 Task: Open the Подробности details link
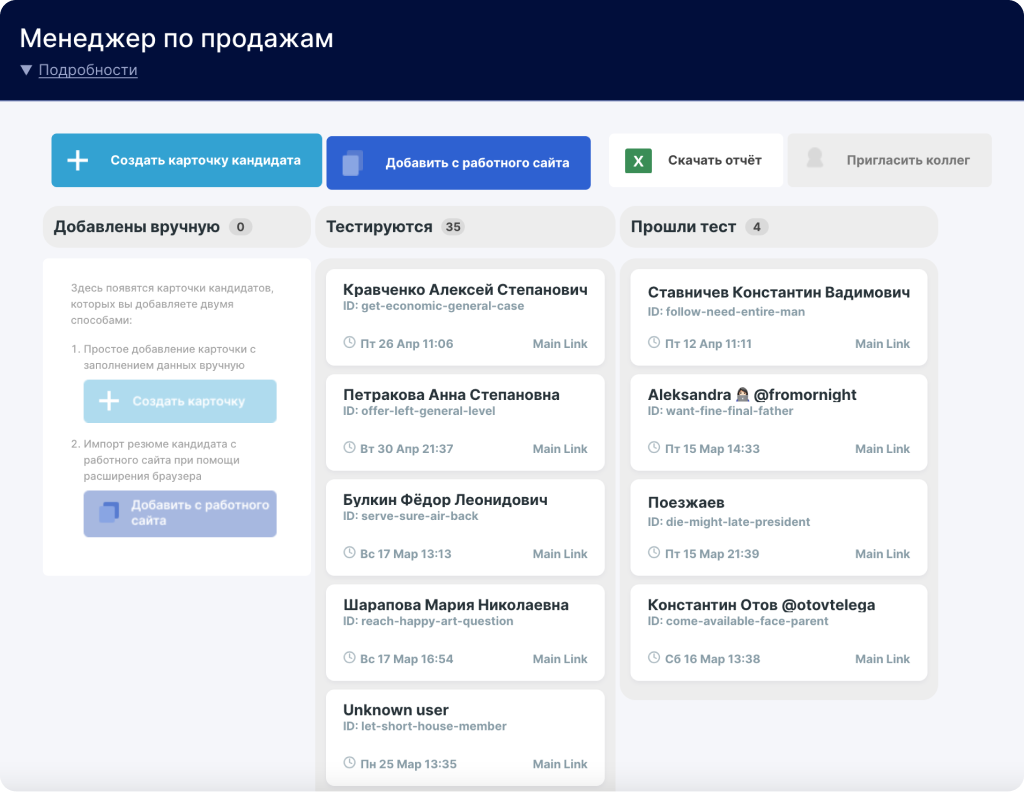(88, 70)
